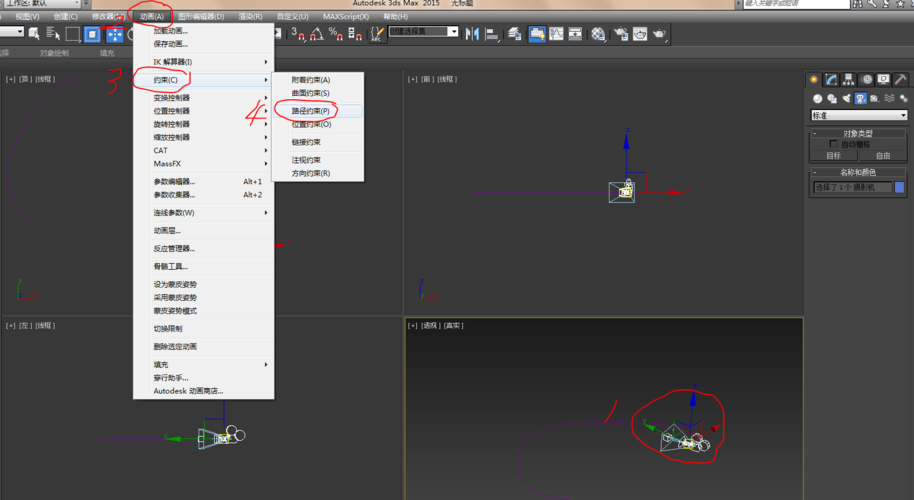914x500 pixels.
Task: Collapse the 名称和颜色 rollout
Action: point(858,172)
